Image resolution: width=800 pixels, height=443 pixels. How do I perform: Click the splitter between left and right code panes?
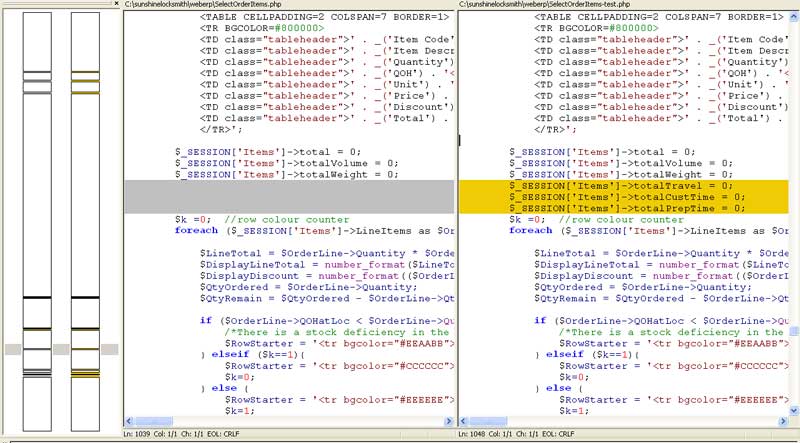[458, 220]
